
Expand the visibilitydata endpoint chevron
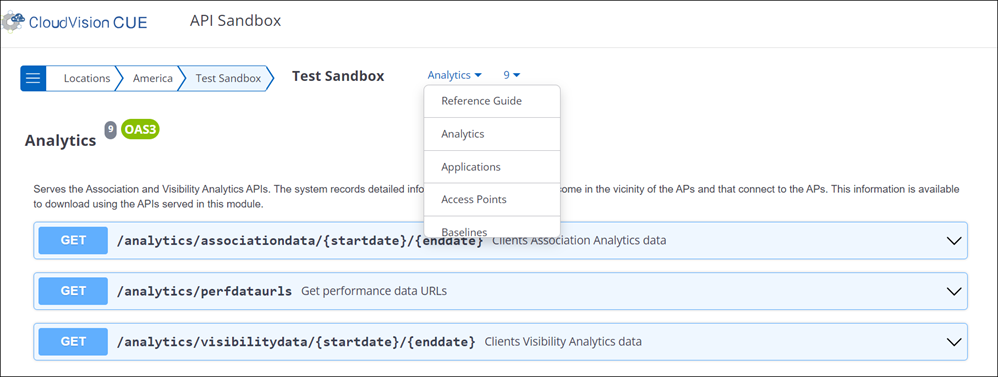pyautogui.click(x=953, y=342)
